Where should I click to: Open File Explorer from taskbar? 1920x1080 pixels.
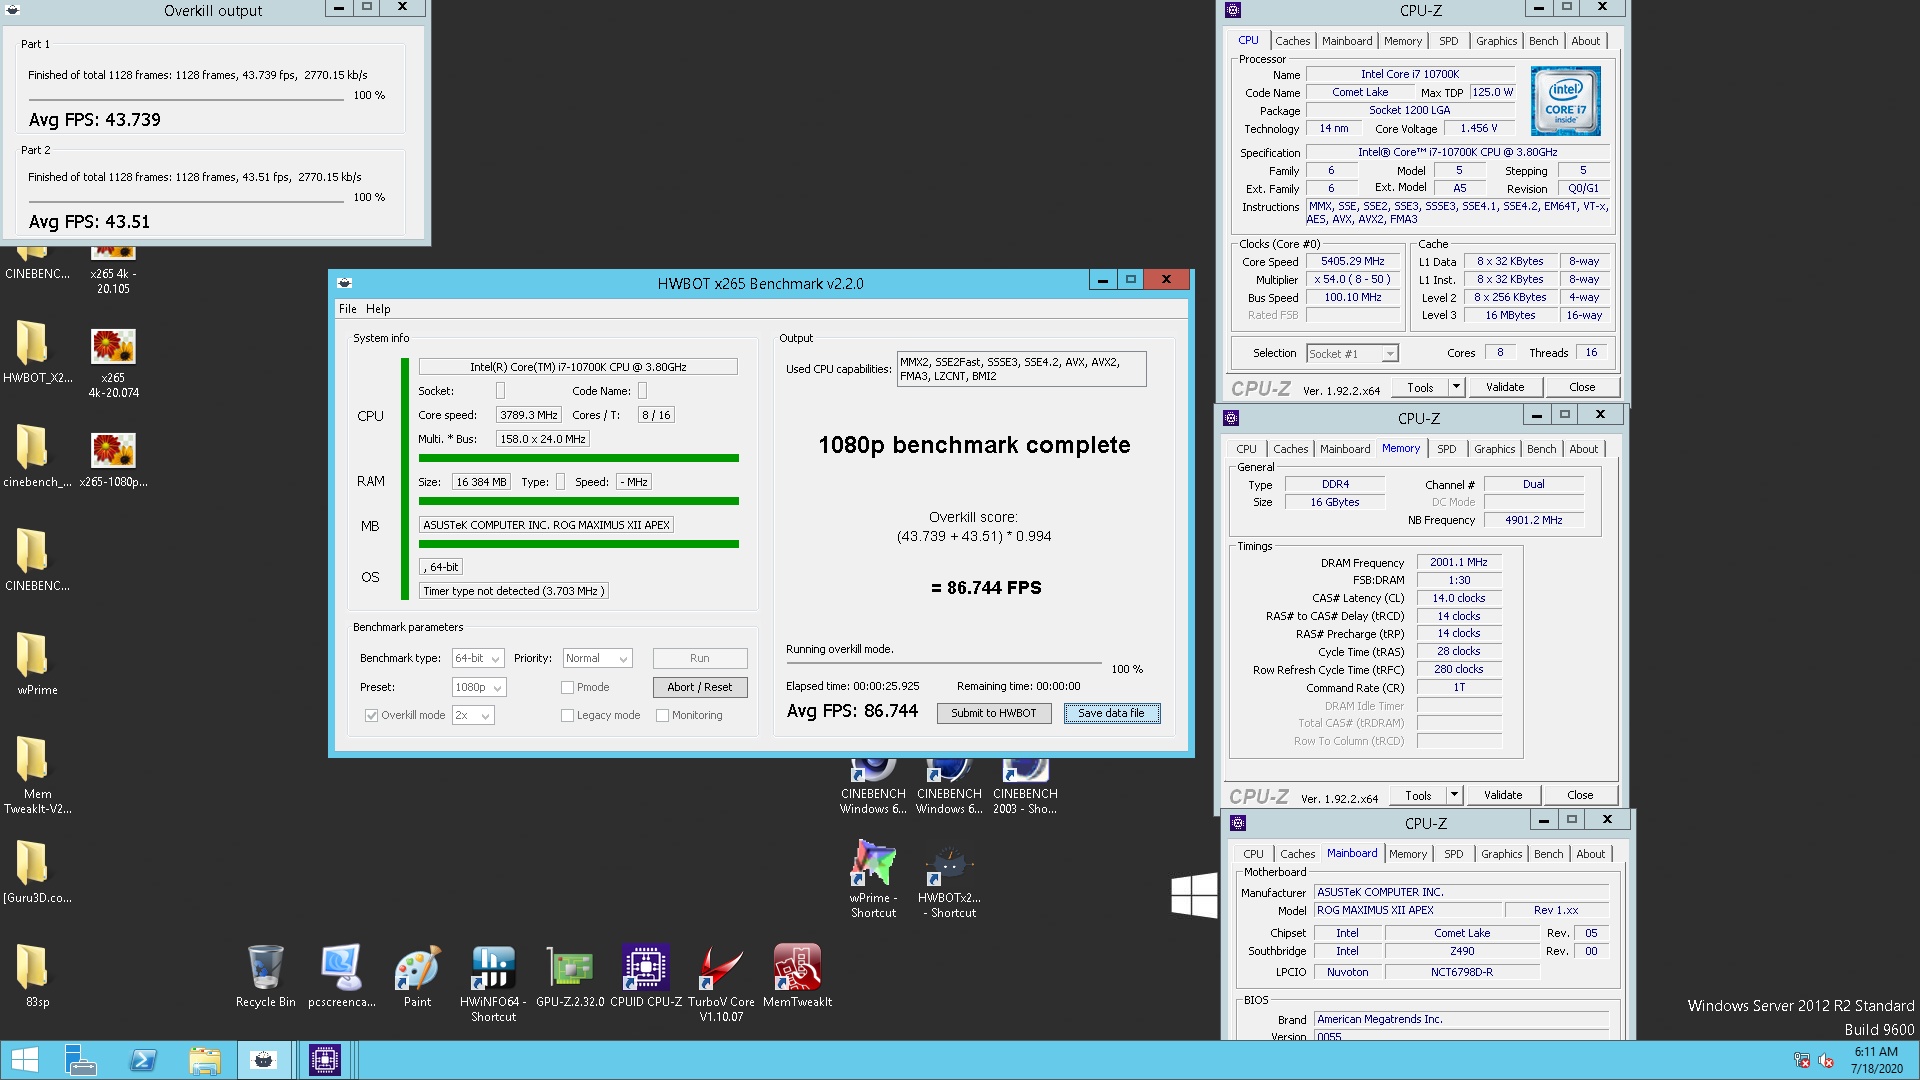pos(204,1060)
